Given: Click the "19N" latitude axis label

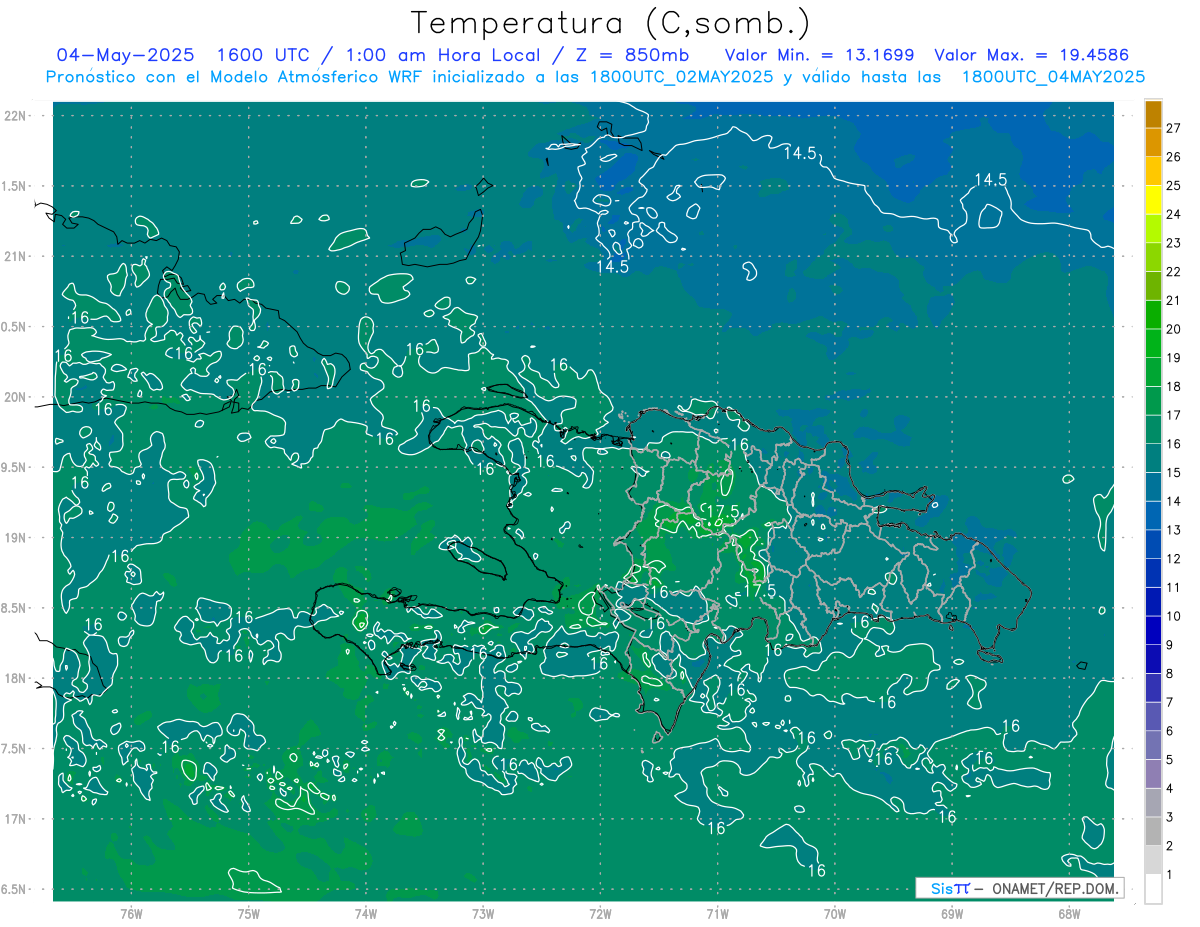Looking at the screenshot, I should pyautogui.click(x=16, y=538).
